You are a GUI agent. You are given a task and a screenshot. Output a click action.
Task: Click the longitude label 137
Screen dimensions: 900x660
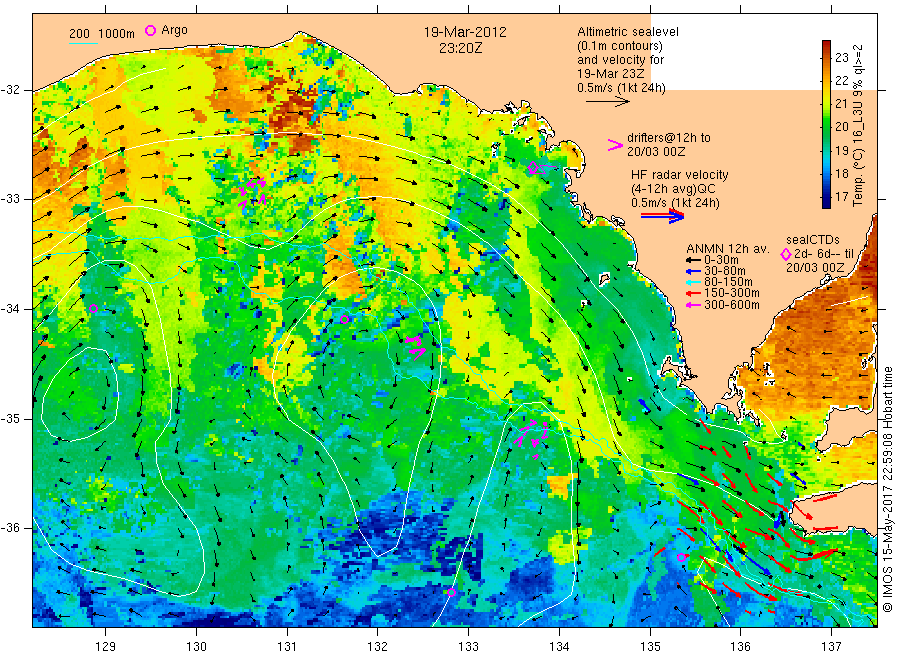coord(831,646)
